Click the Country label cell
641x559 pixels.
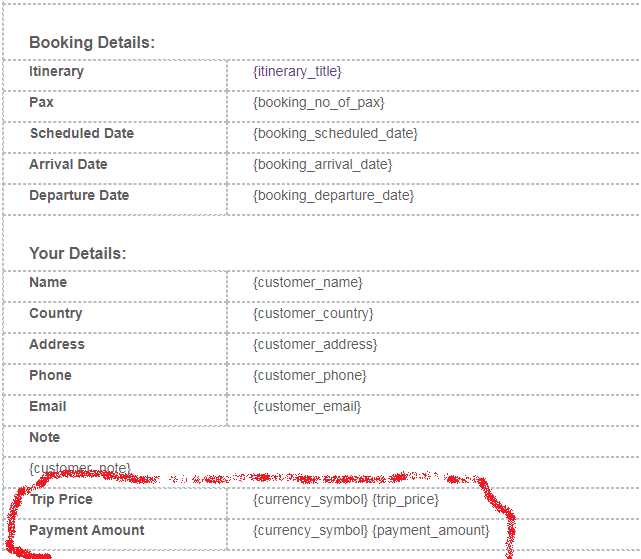[115, 317]
